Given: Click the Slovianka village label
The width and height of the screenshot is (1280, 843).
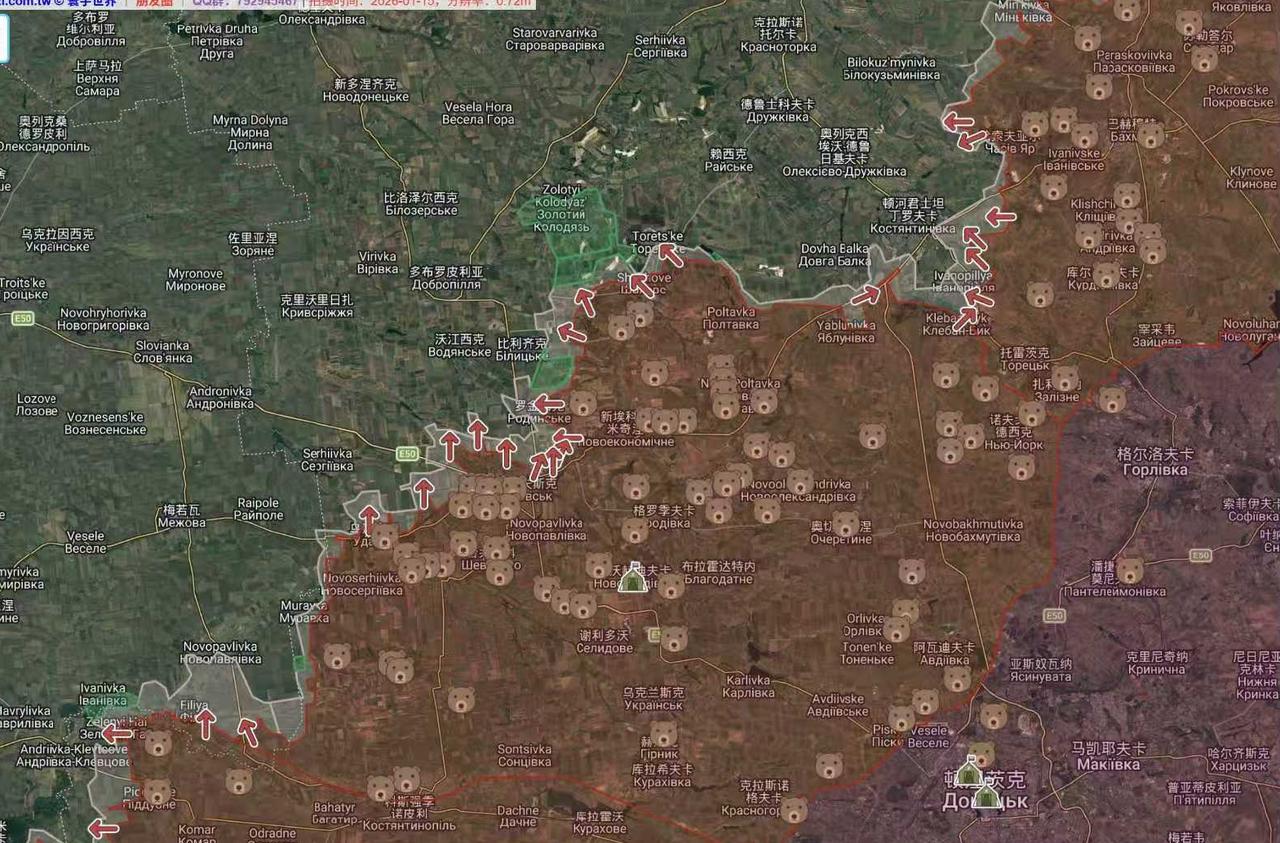Looking at the screenshot, I should 163,352.
